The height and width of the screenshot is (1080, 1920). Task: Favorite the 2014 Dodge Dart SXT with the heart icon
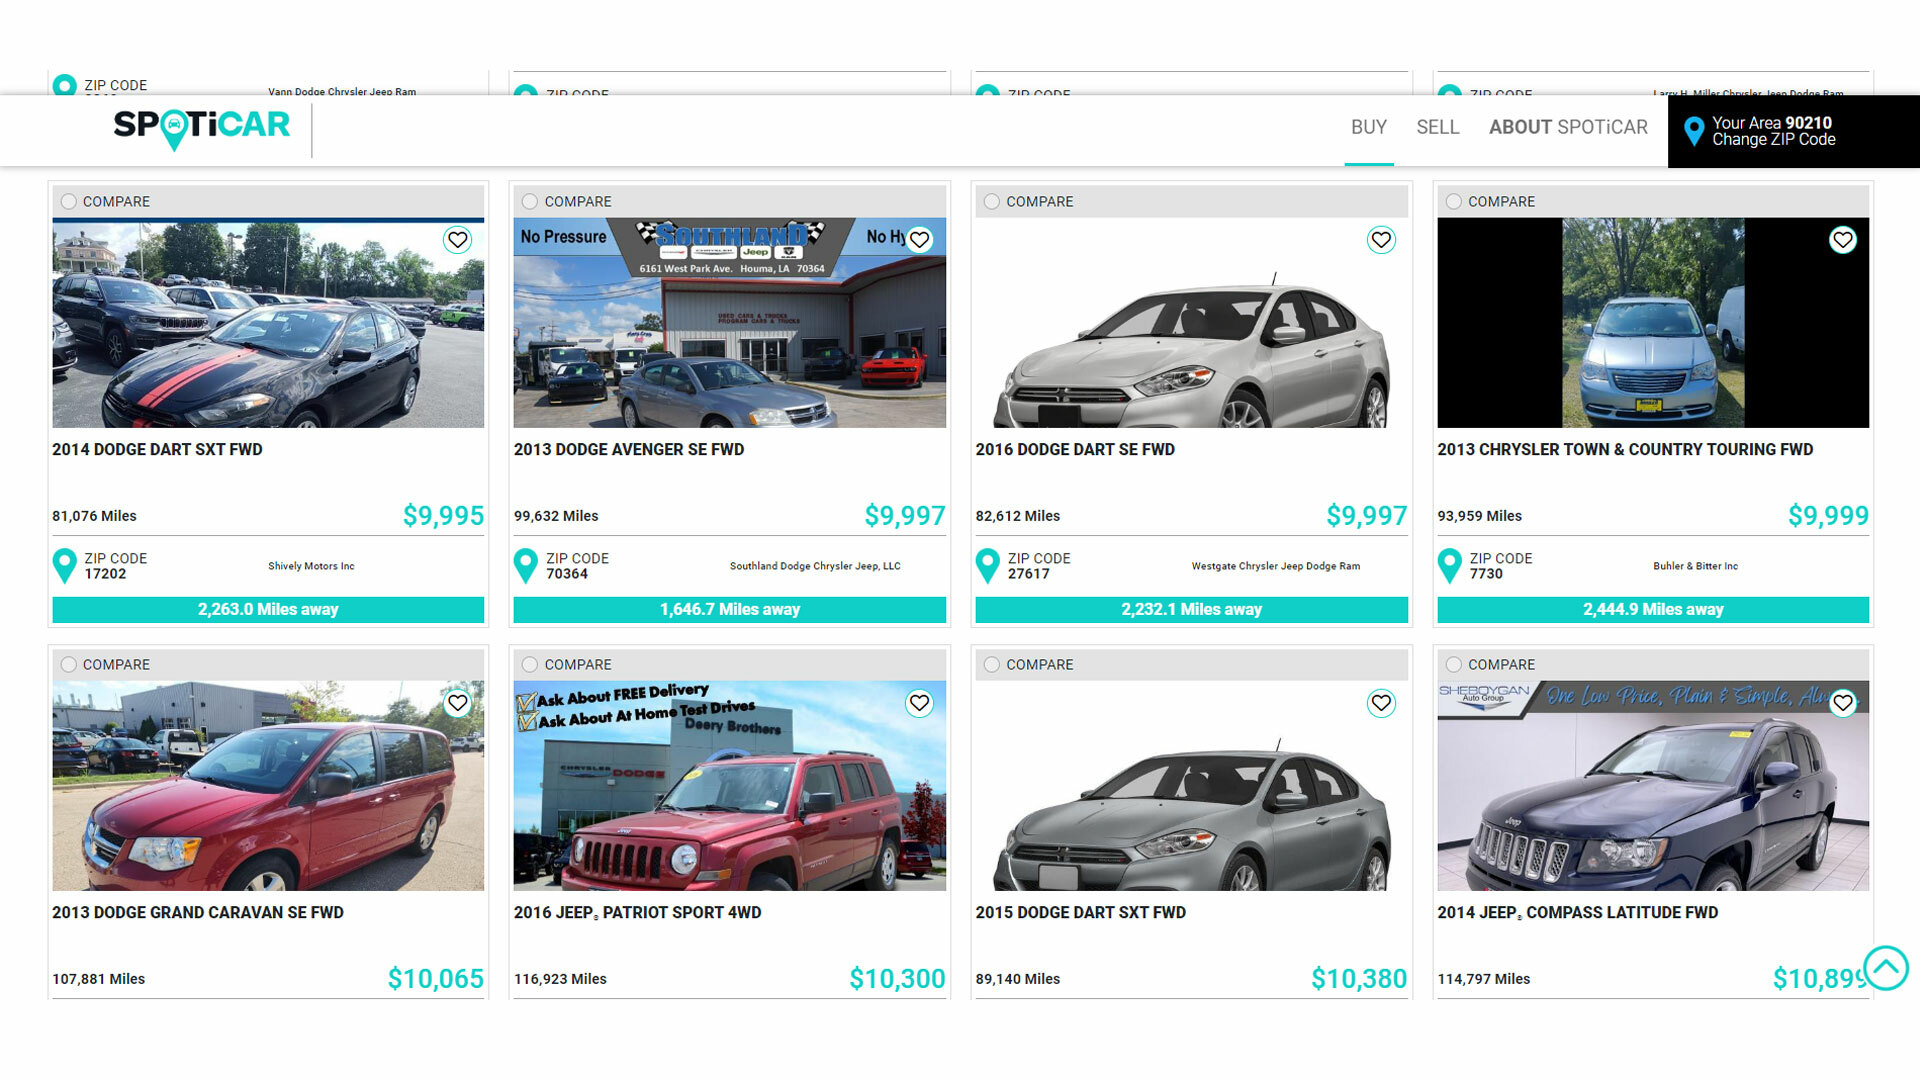[x=458, y=239]
